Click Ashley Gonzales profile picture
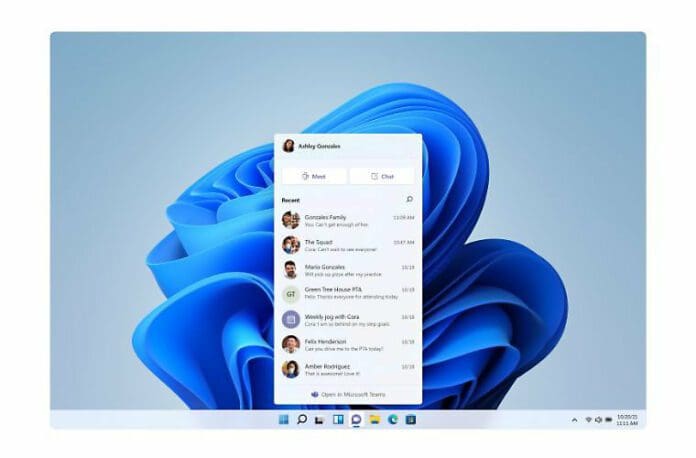Screen dimensions: 696x458 tap(288, 146)
